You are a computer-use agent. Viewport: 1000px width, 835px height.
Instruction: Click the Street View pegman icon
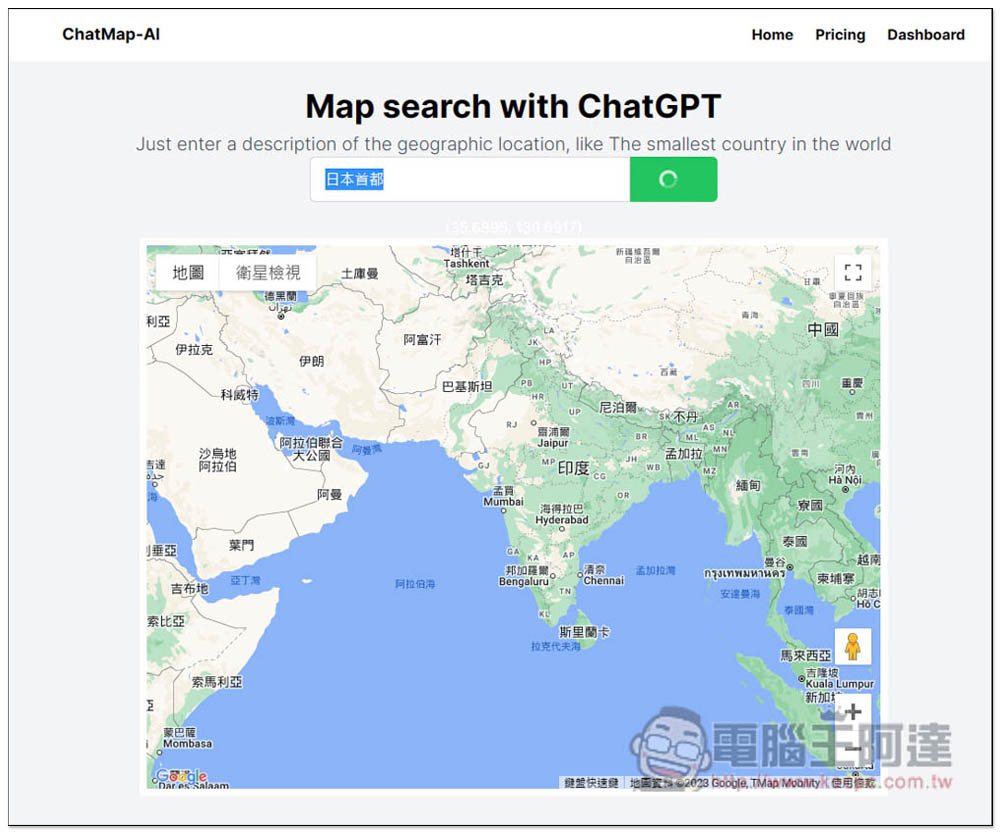(x=853, y=647)
